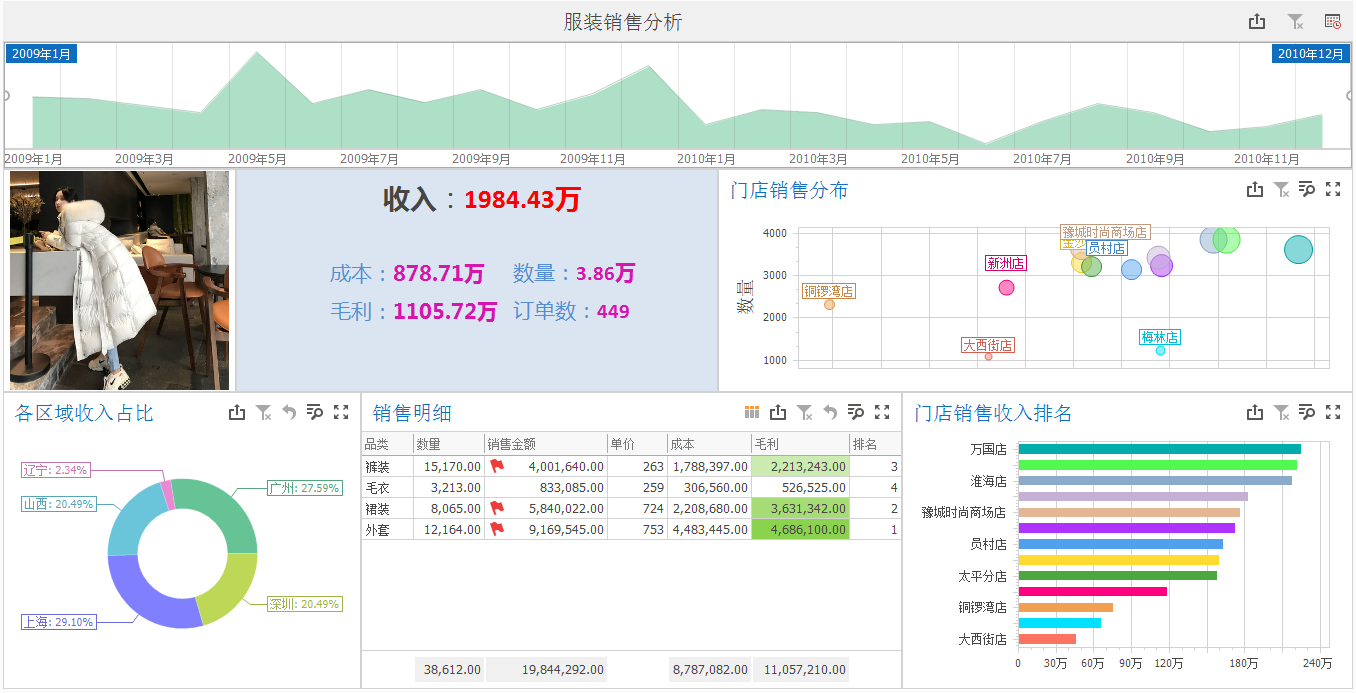Viewport: 1356px width, 693px height.
Task: Clear filter on 门店销售收入排名 chart
Action: [1282, 412]
